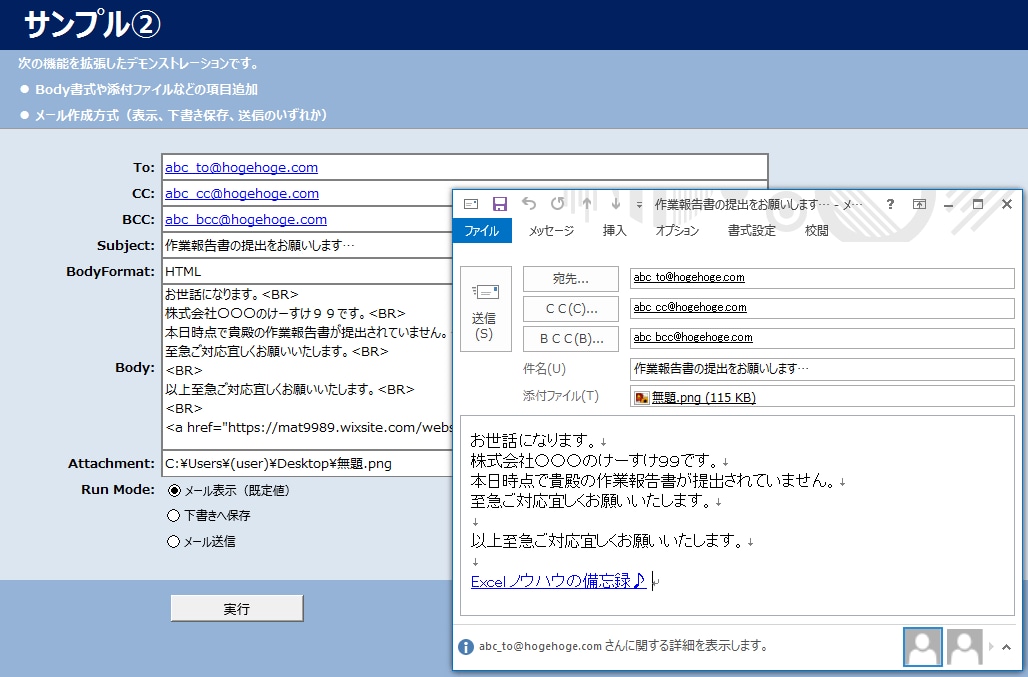The height and width of the screenshot is (677, 1028).
Task: Open the 校閲 ribbon tab
Action: 816,231
